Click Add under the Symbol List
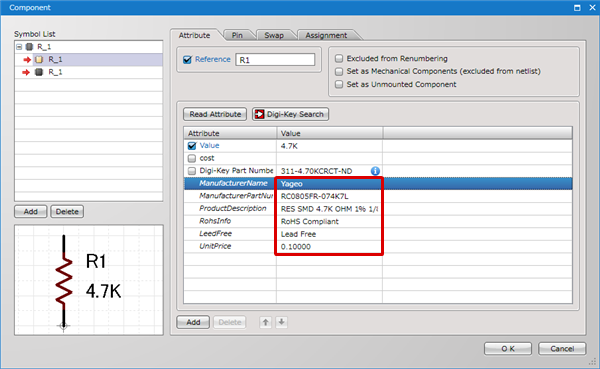The image size is (600, 369). [31, 211]
